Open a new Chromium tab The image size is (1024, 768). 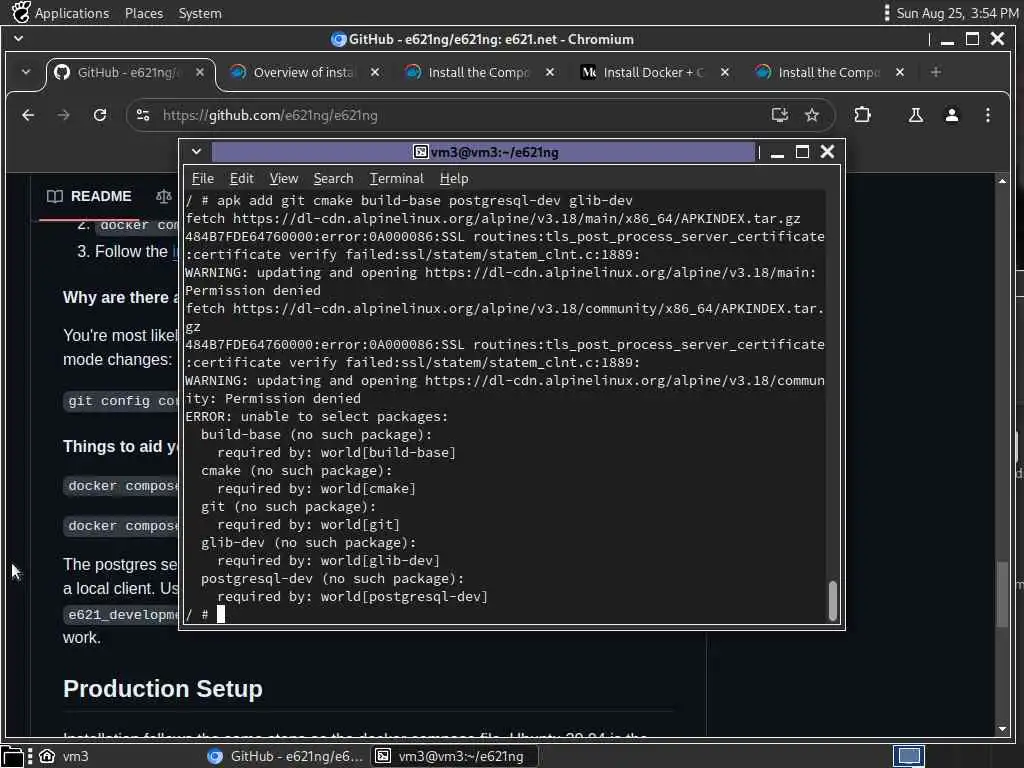click(936, 72)
